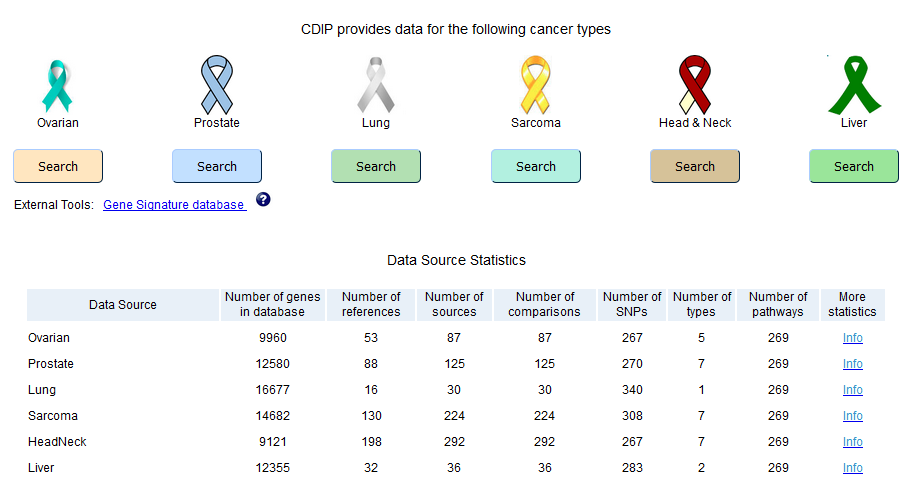Open Info link for Ovarian row

click(x=853, y=338)
